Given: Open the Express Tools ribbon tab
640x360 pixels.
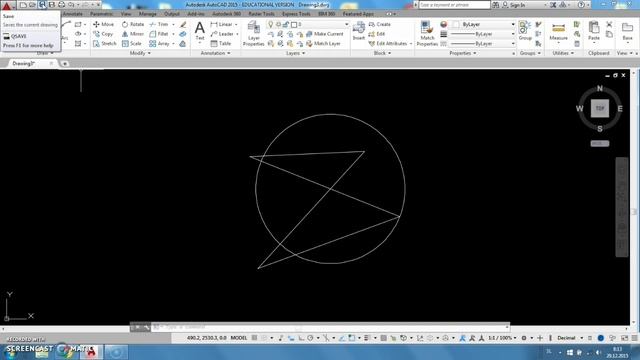Looking at the screenshot, I should click(296, 14).
